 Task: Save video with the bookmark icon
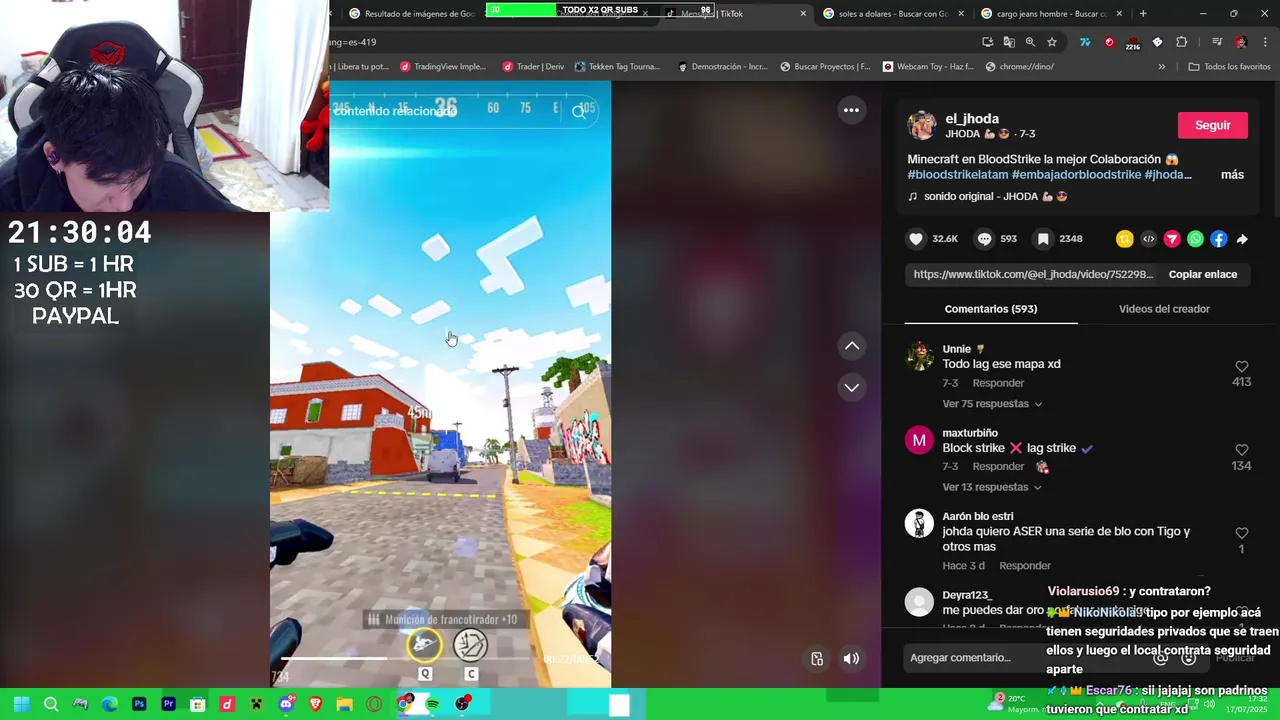1043,239
